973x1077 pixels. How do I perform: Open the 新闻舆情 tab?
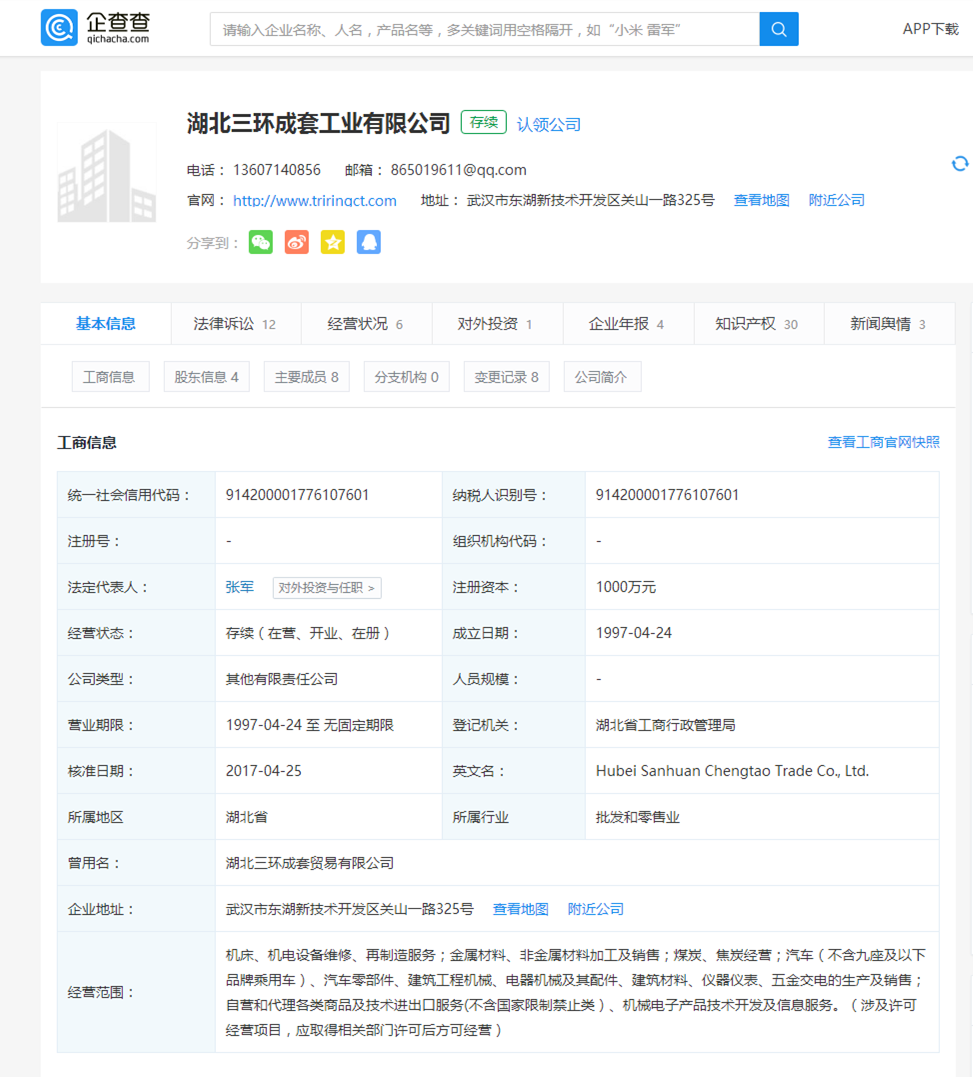890,324
